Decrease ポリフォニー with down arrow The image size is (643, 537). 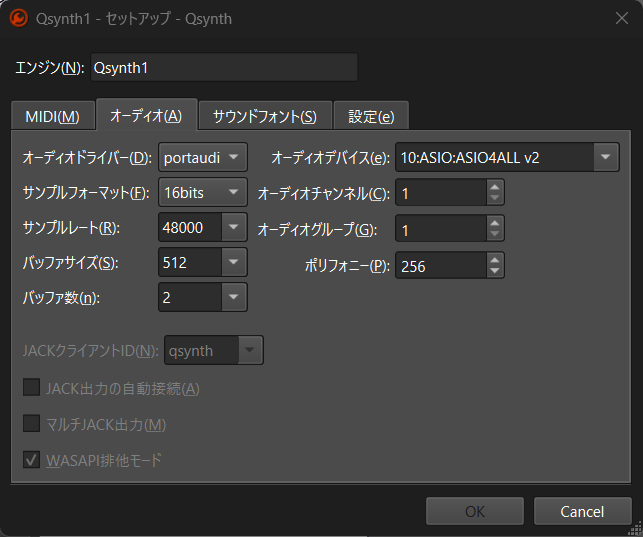tap(495, 271)
